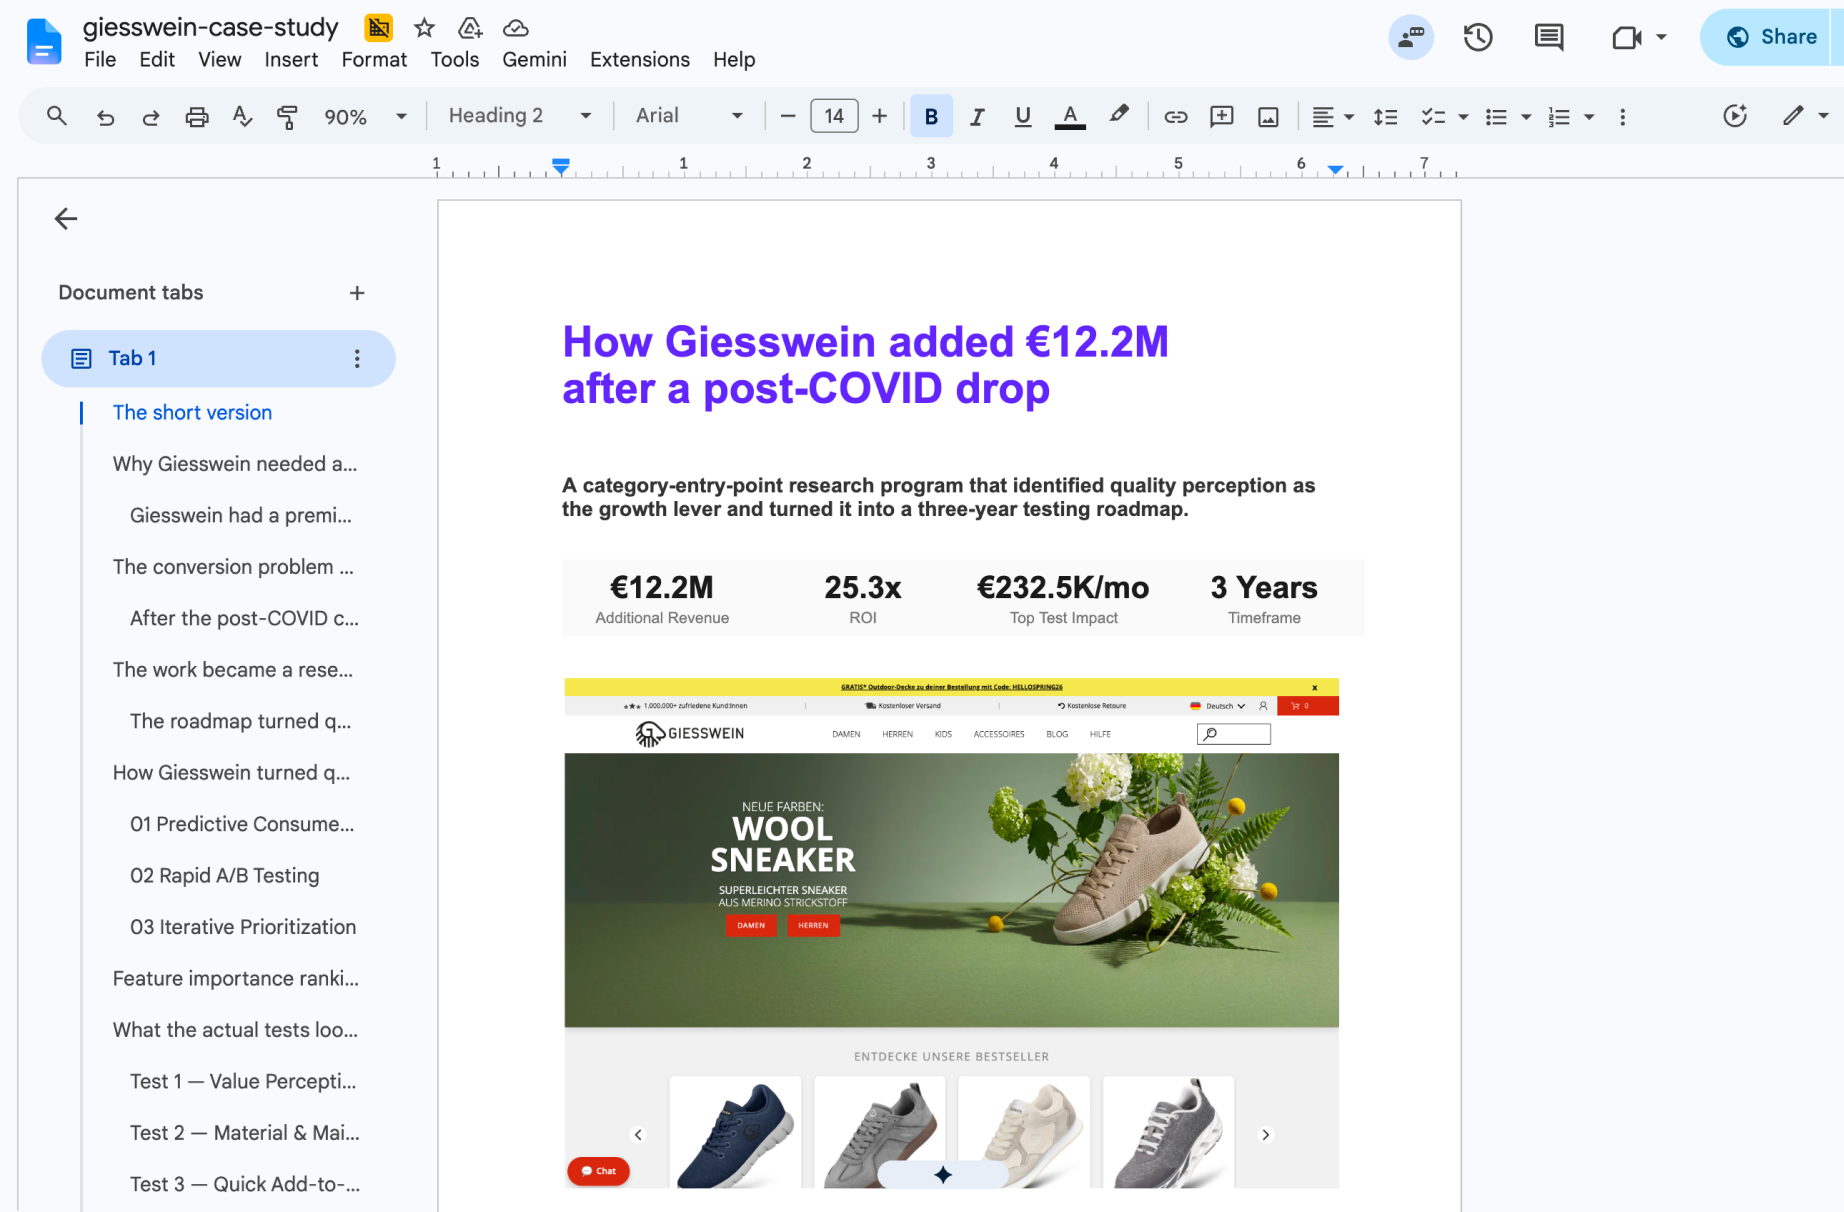
Task: Jump to The short version heading
Action: click(192, 413)
